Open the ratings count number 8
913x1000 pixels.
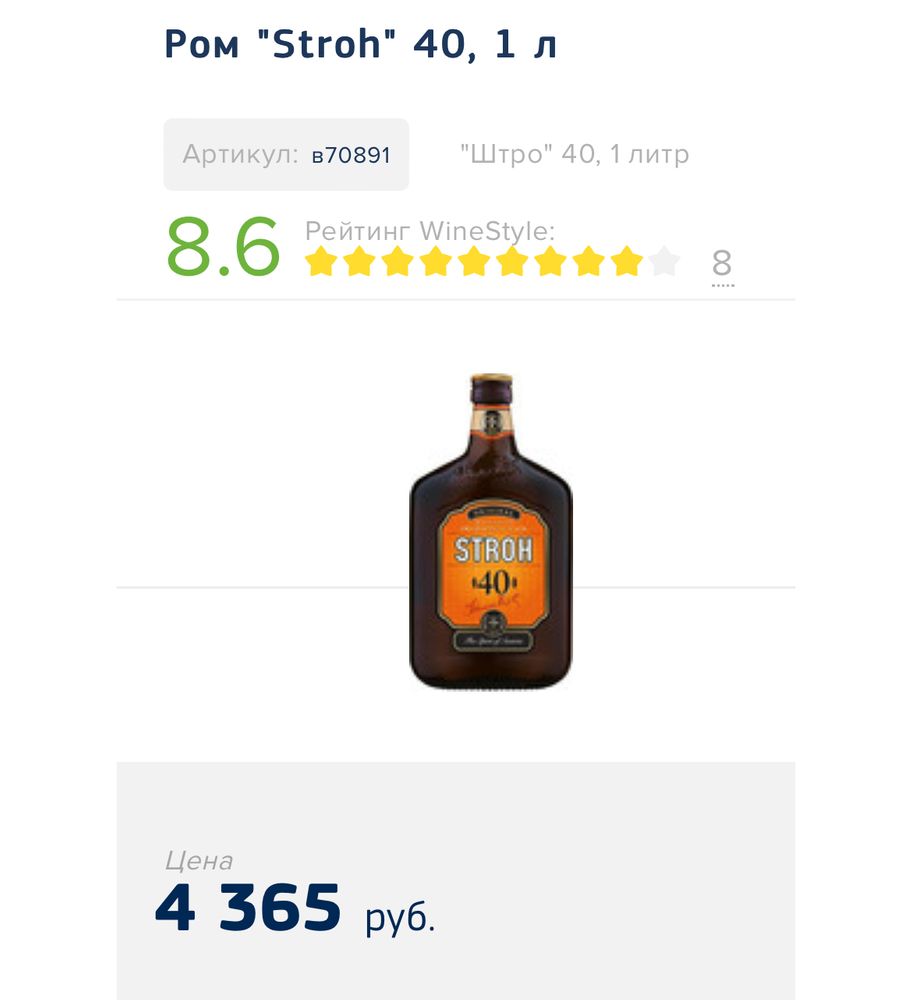pos(722,264)
